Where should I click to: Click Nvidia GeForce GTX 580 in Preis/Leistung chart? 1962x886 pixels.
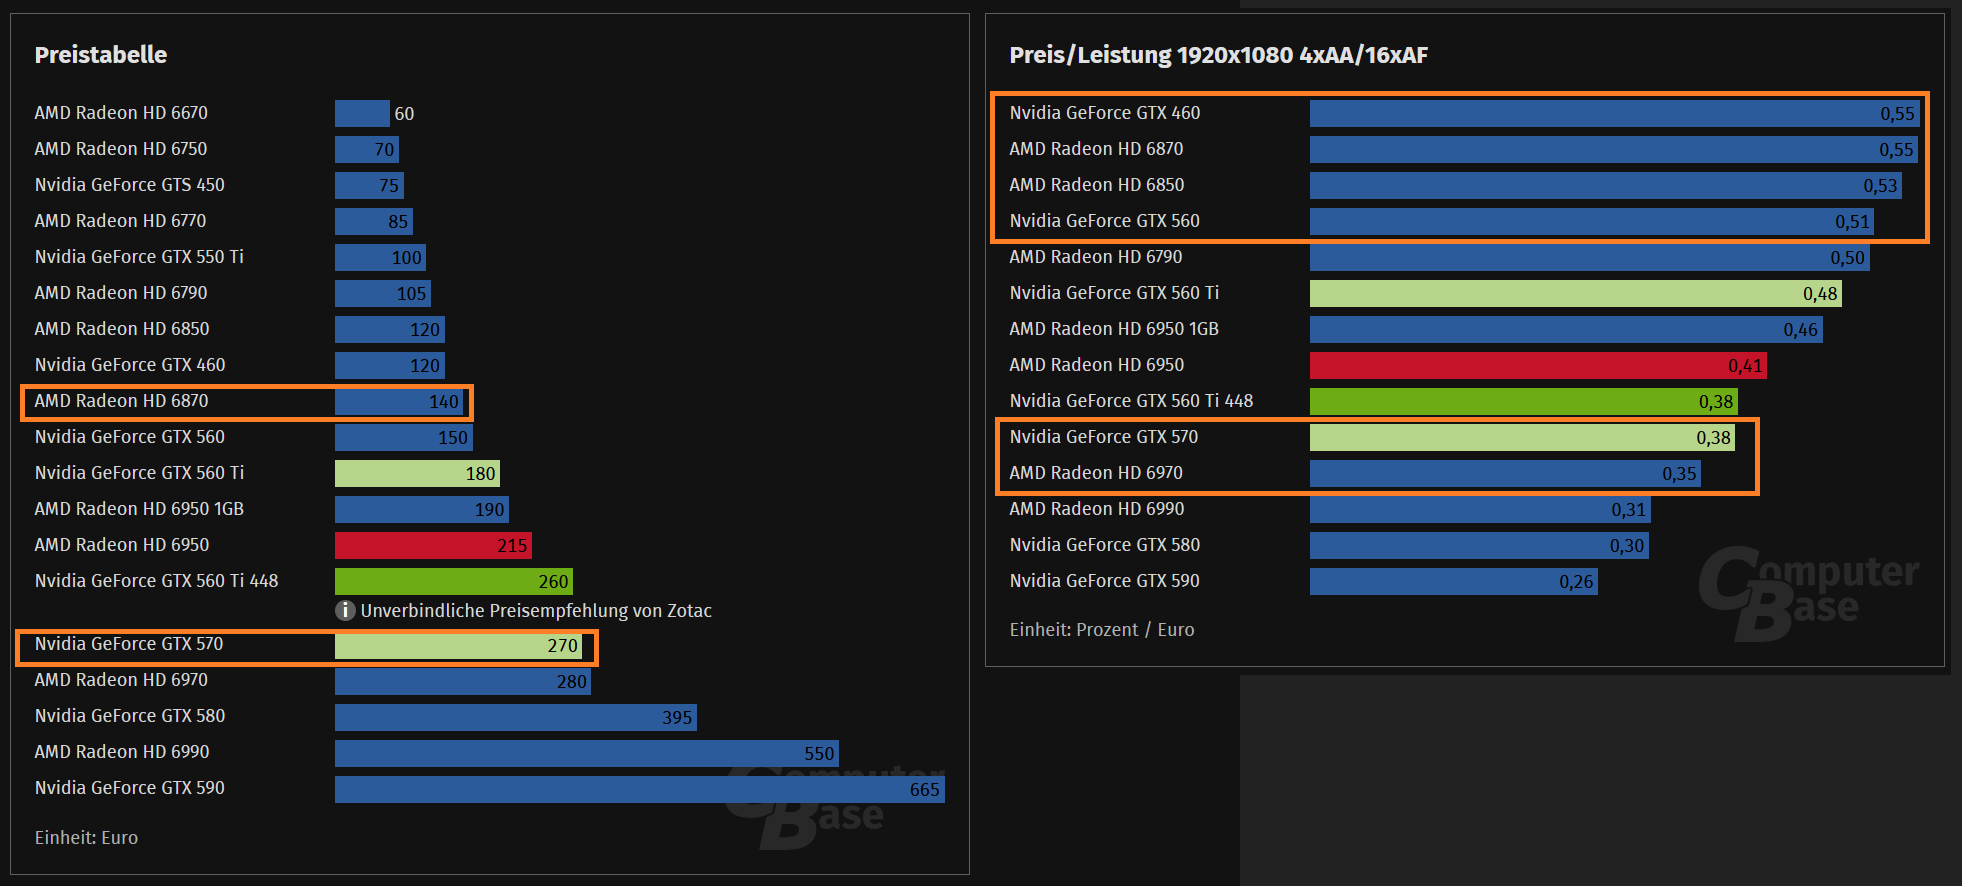[1105, 545]
